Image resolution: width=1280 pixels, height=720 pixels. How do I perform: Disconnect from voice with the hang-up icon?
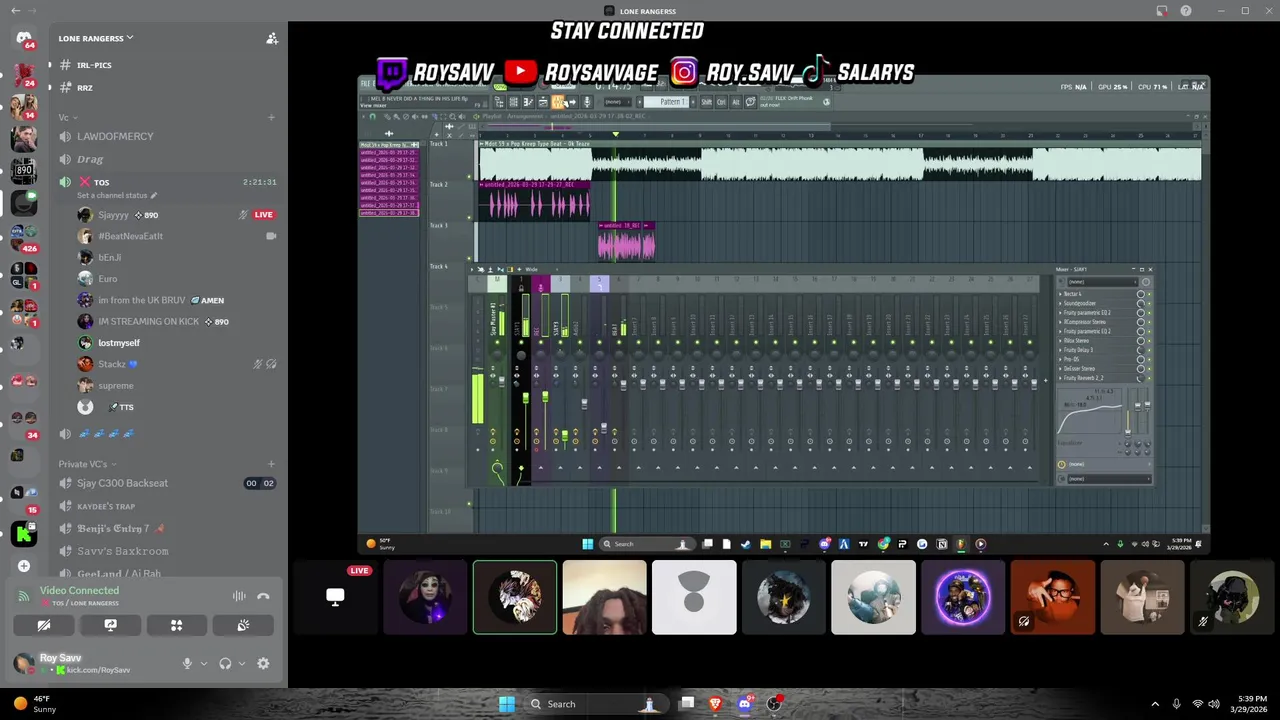click(263, 596)
